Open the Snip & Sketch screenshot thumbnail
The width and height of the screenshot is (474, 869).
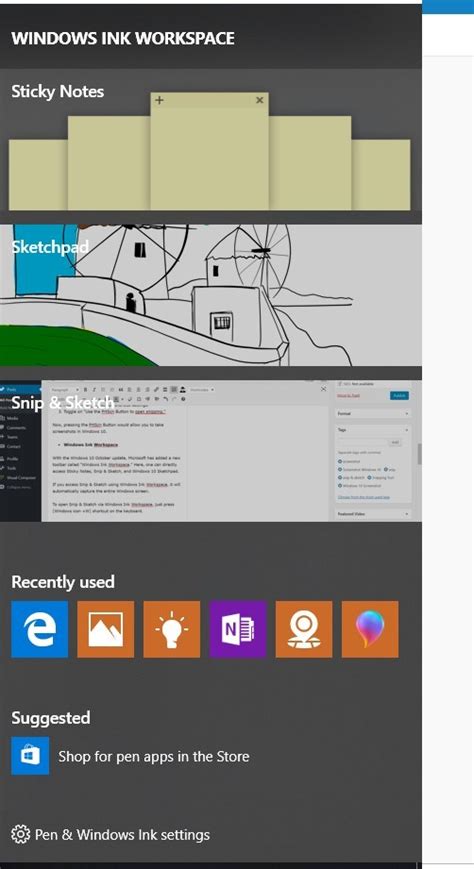211,451
